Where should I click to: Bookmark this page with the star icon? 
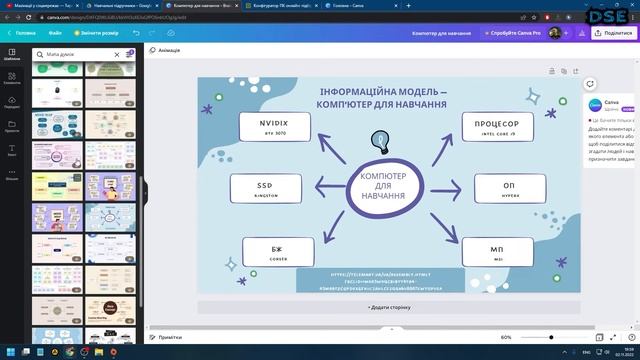pyautogui.click(x=533, y=18)
